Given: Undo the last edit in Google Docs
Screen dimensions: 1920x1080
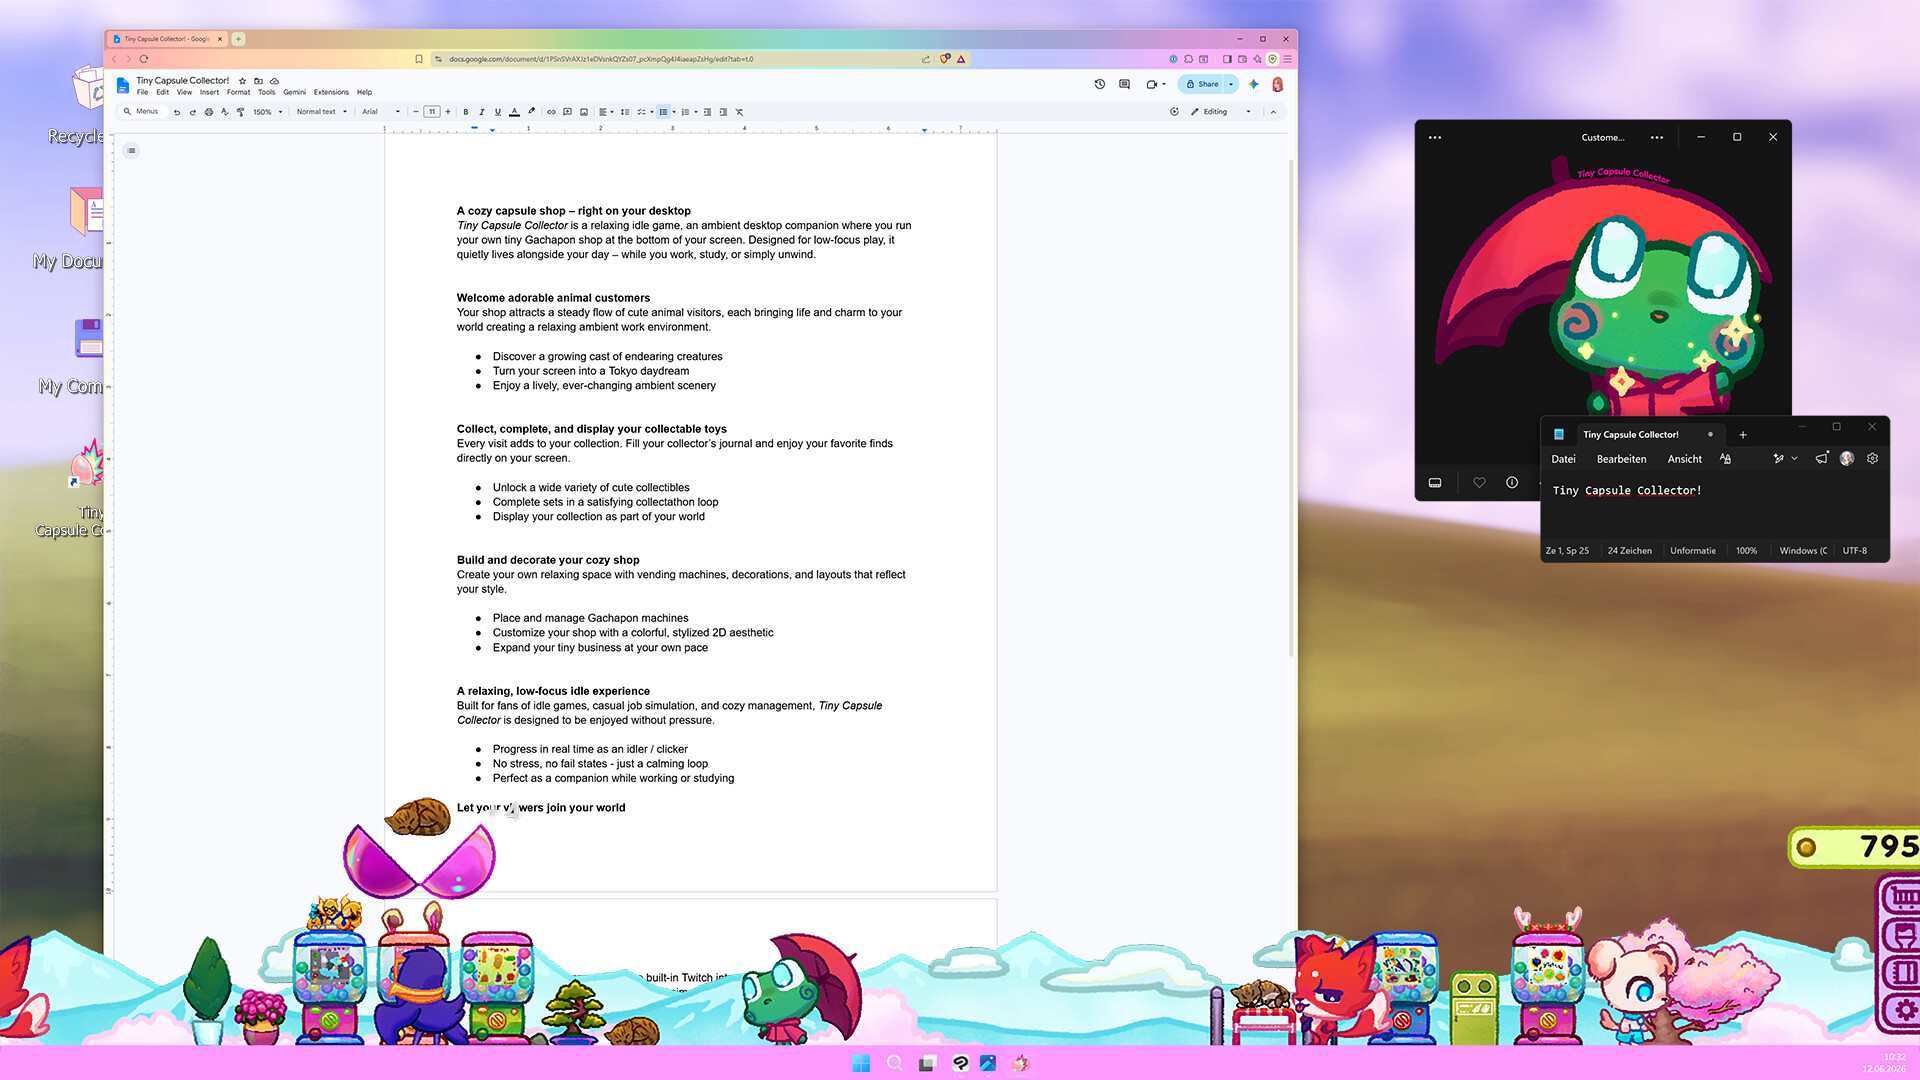Looking at the screenshot, I should (x=177, y=112).
